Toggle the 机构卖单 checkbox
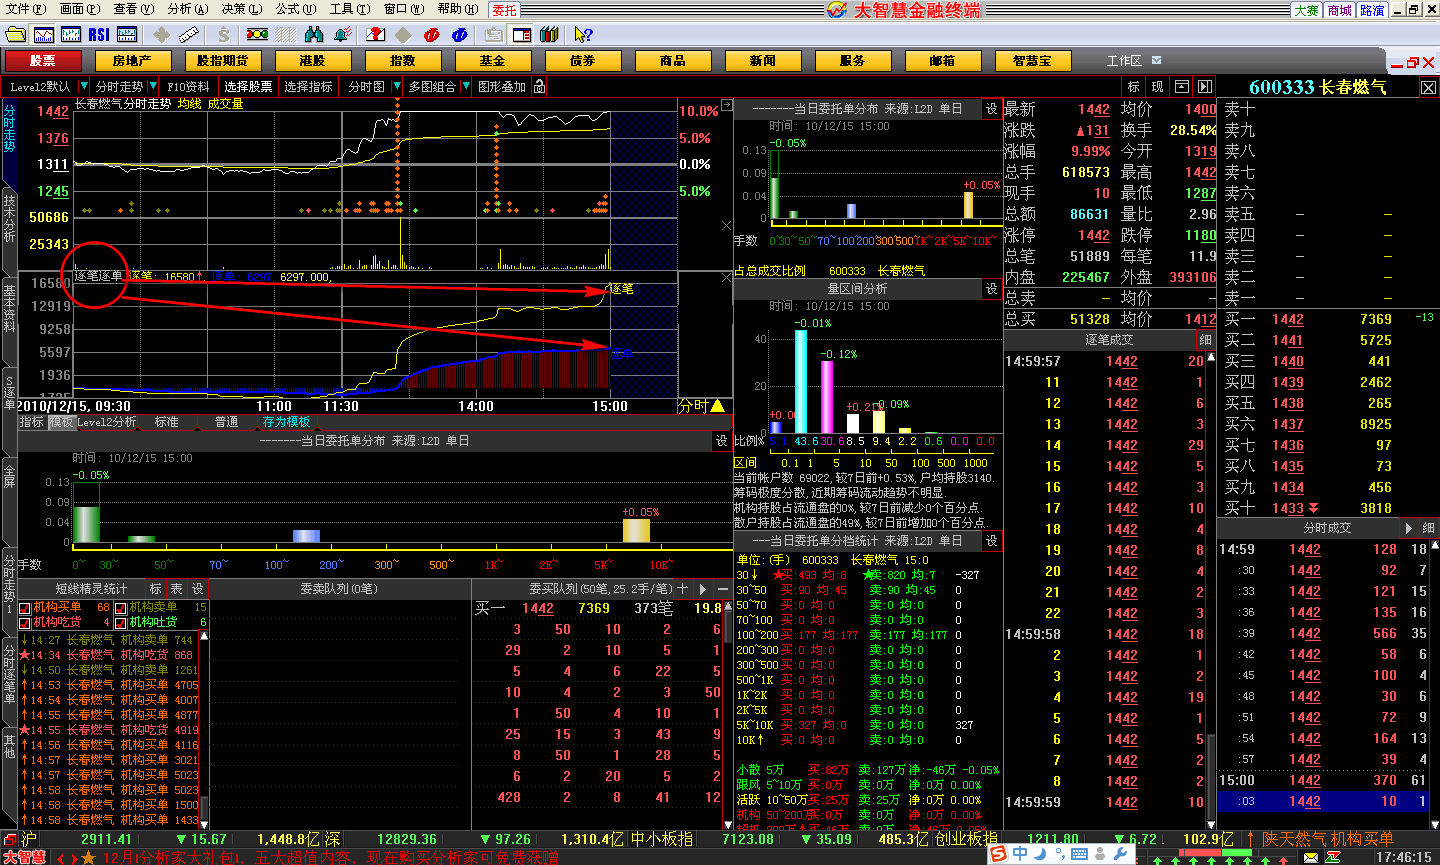1440x865 pixels. tap(121, 607)
